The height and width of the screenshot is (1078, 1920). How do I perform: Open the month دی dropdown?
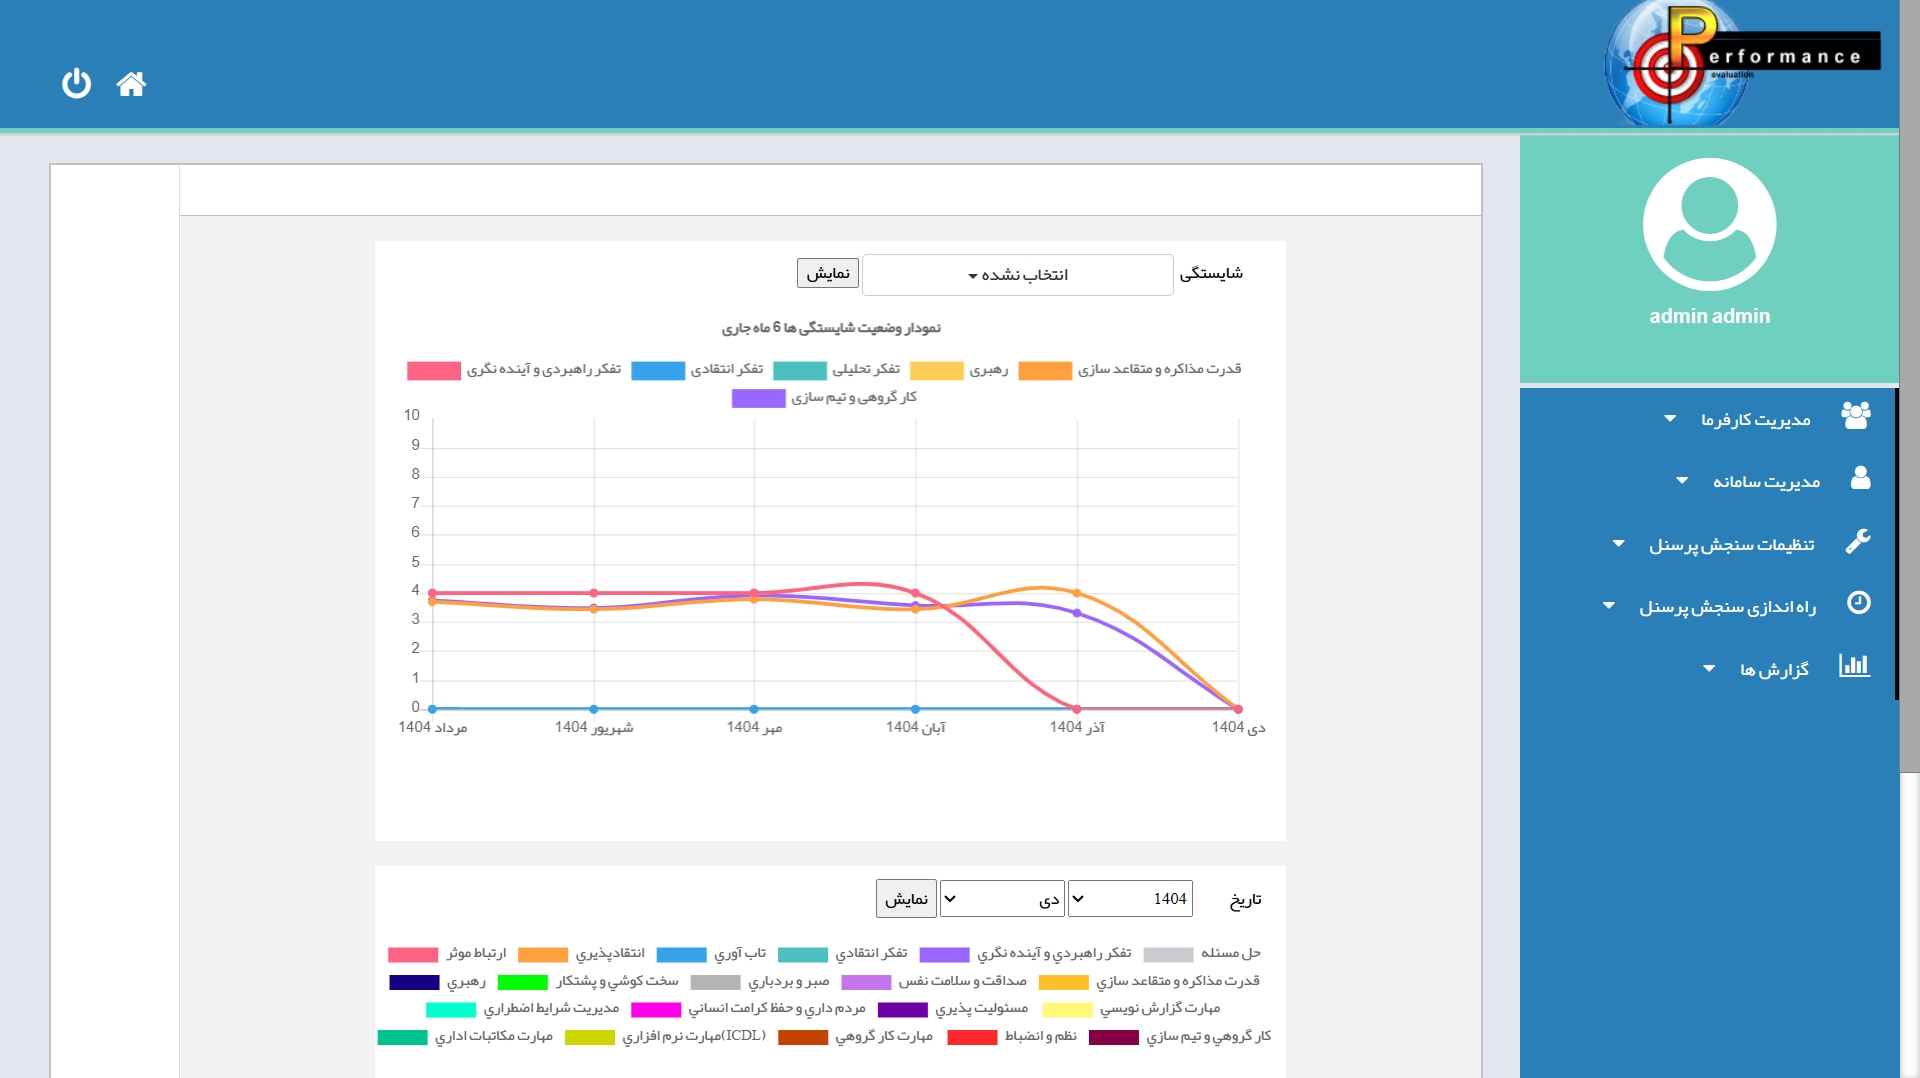tap(1001, 899)
